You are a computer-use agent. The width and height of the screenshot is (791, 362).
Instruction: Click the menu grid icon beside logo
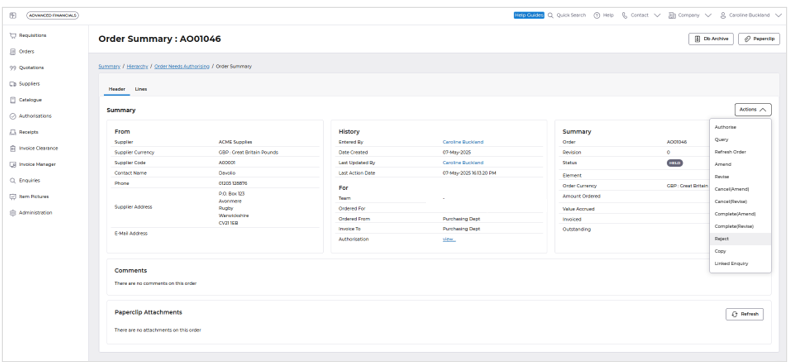click(x=13, y=16)
